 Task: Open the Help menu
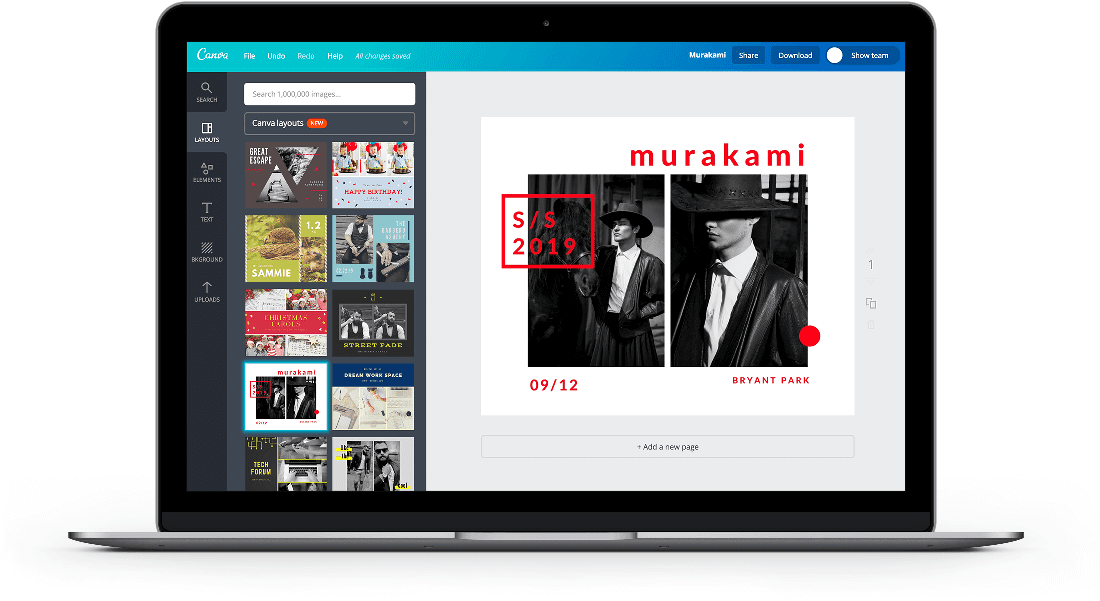click(x=335, y=56)
